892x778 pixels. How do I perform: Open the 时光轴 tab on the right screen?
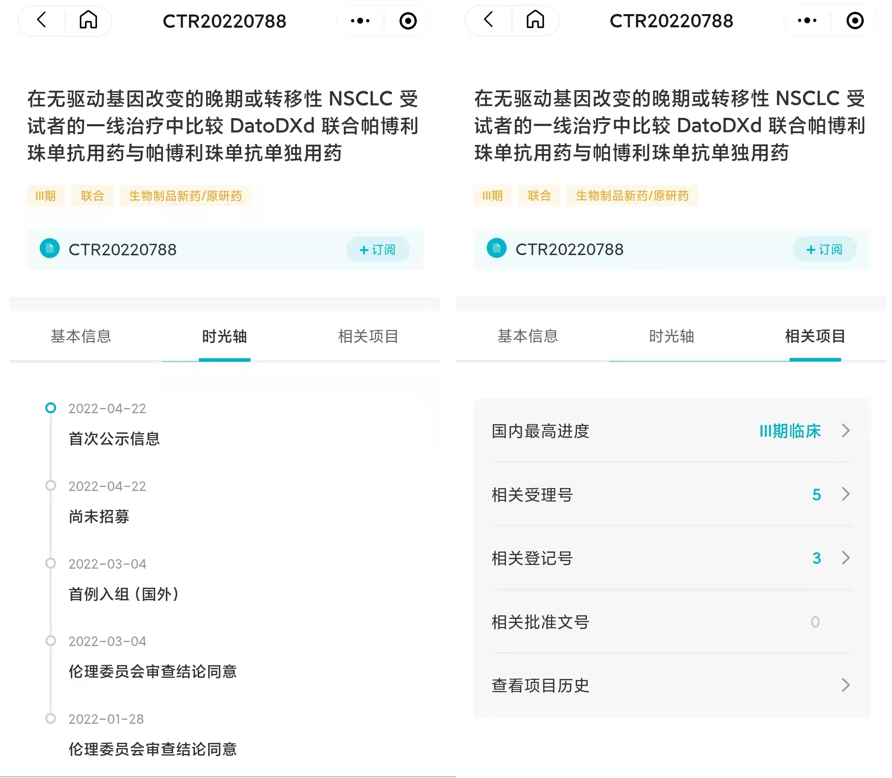[670, 337]
